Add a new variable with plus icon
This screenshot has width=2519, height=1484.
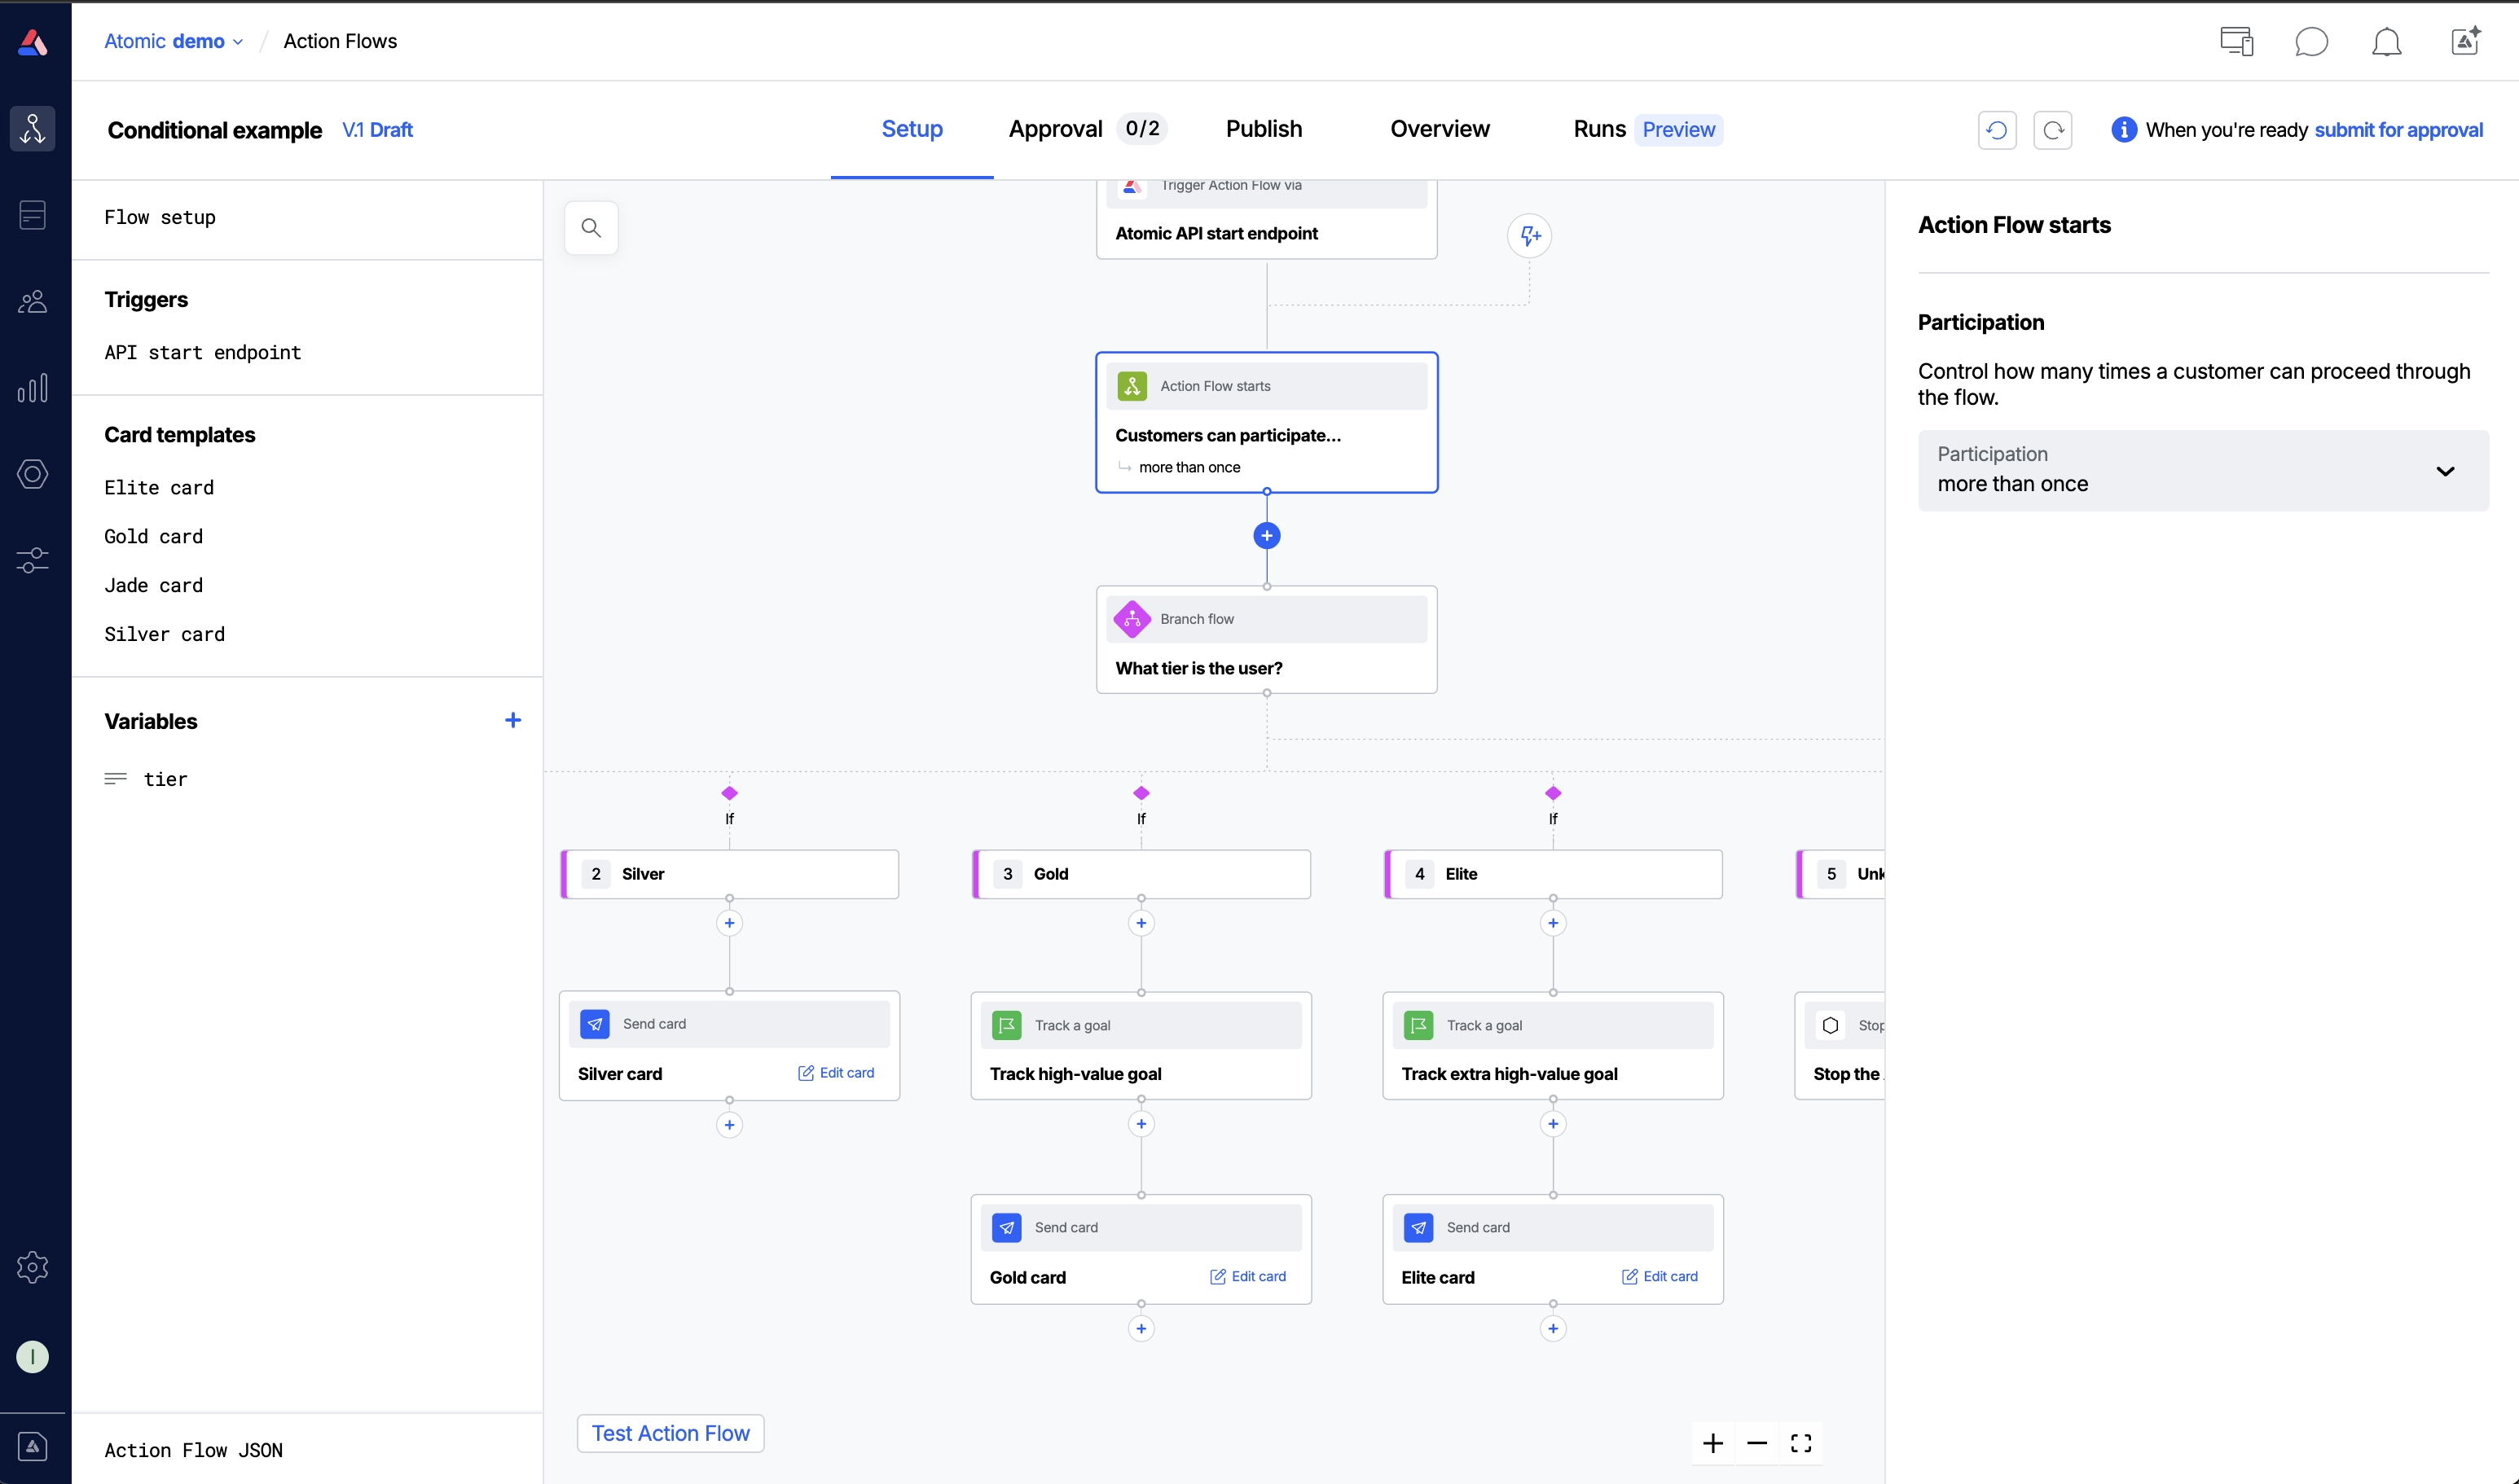coord(513,720)
